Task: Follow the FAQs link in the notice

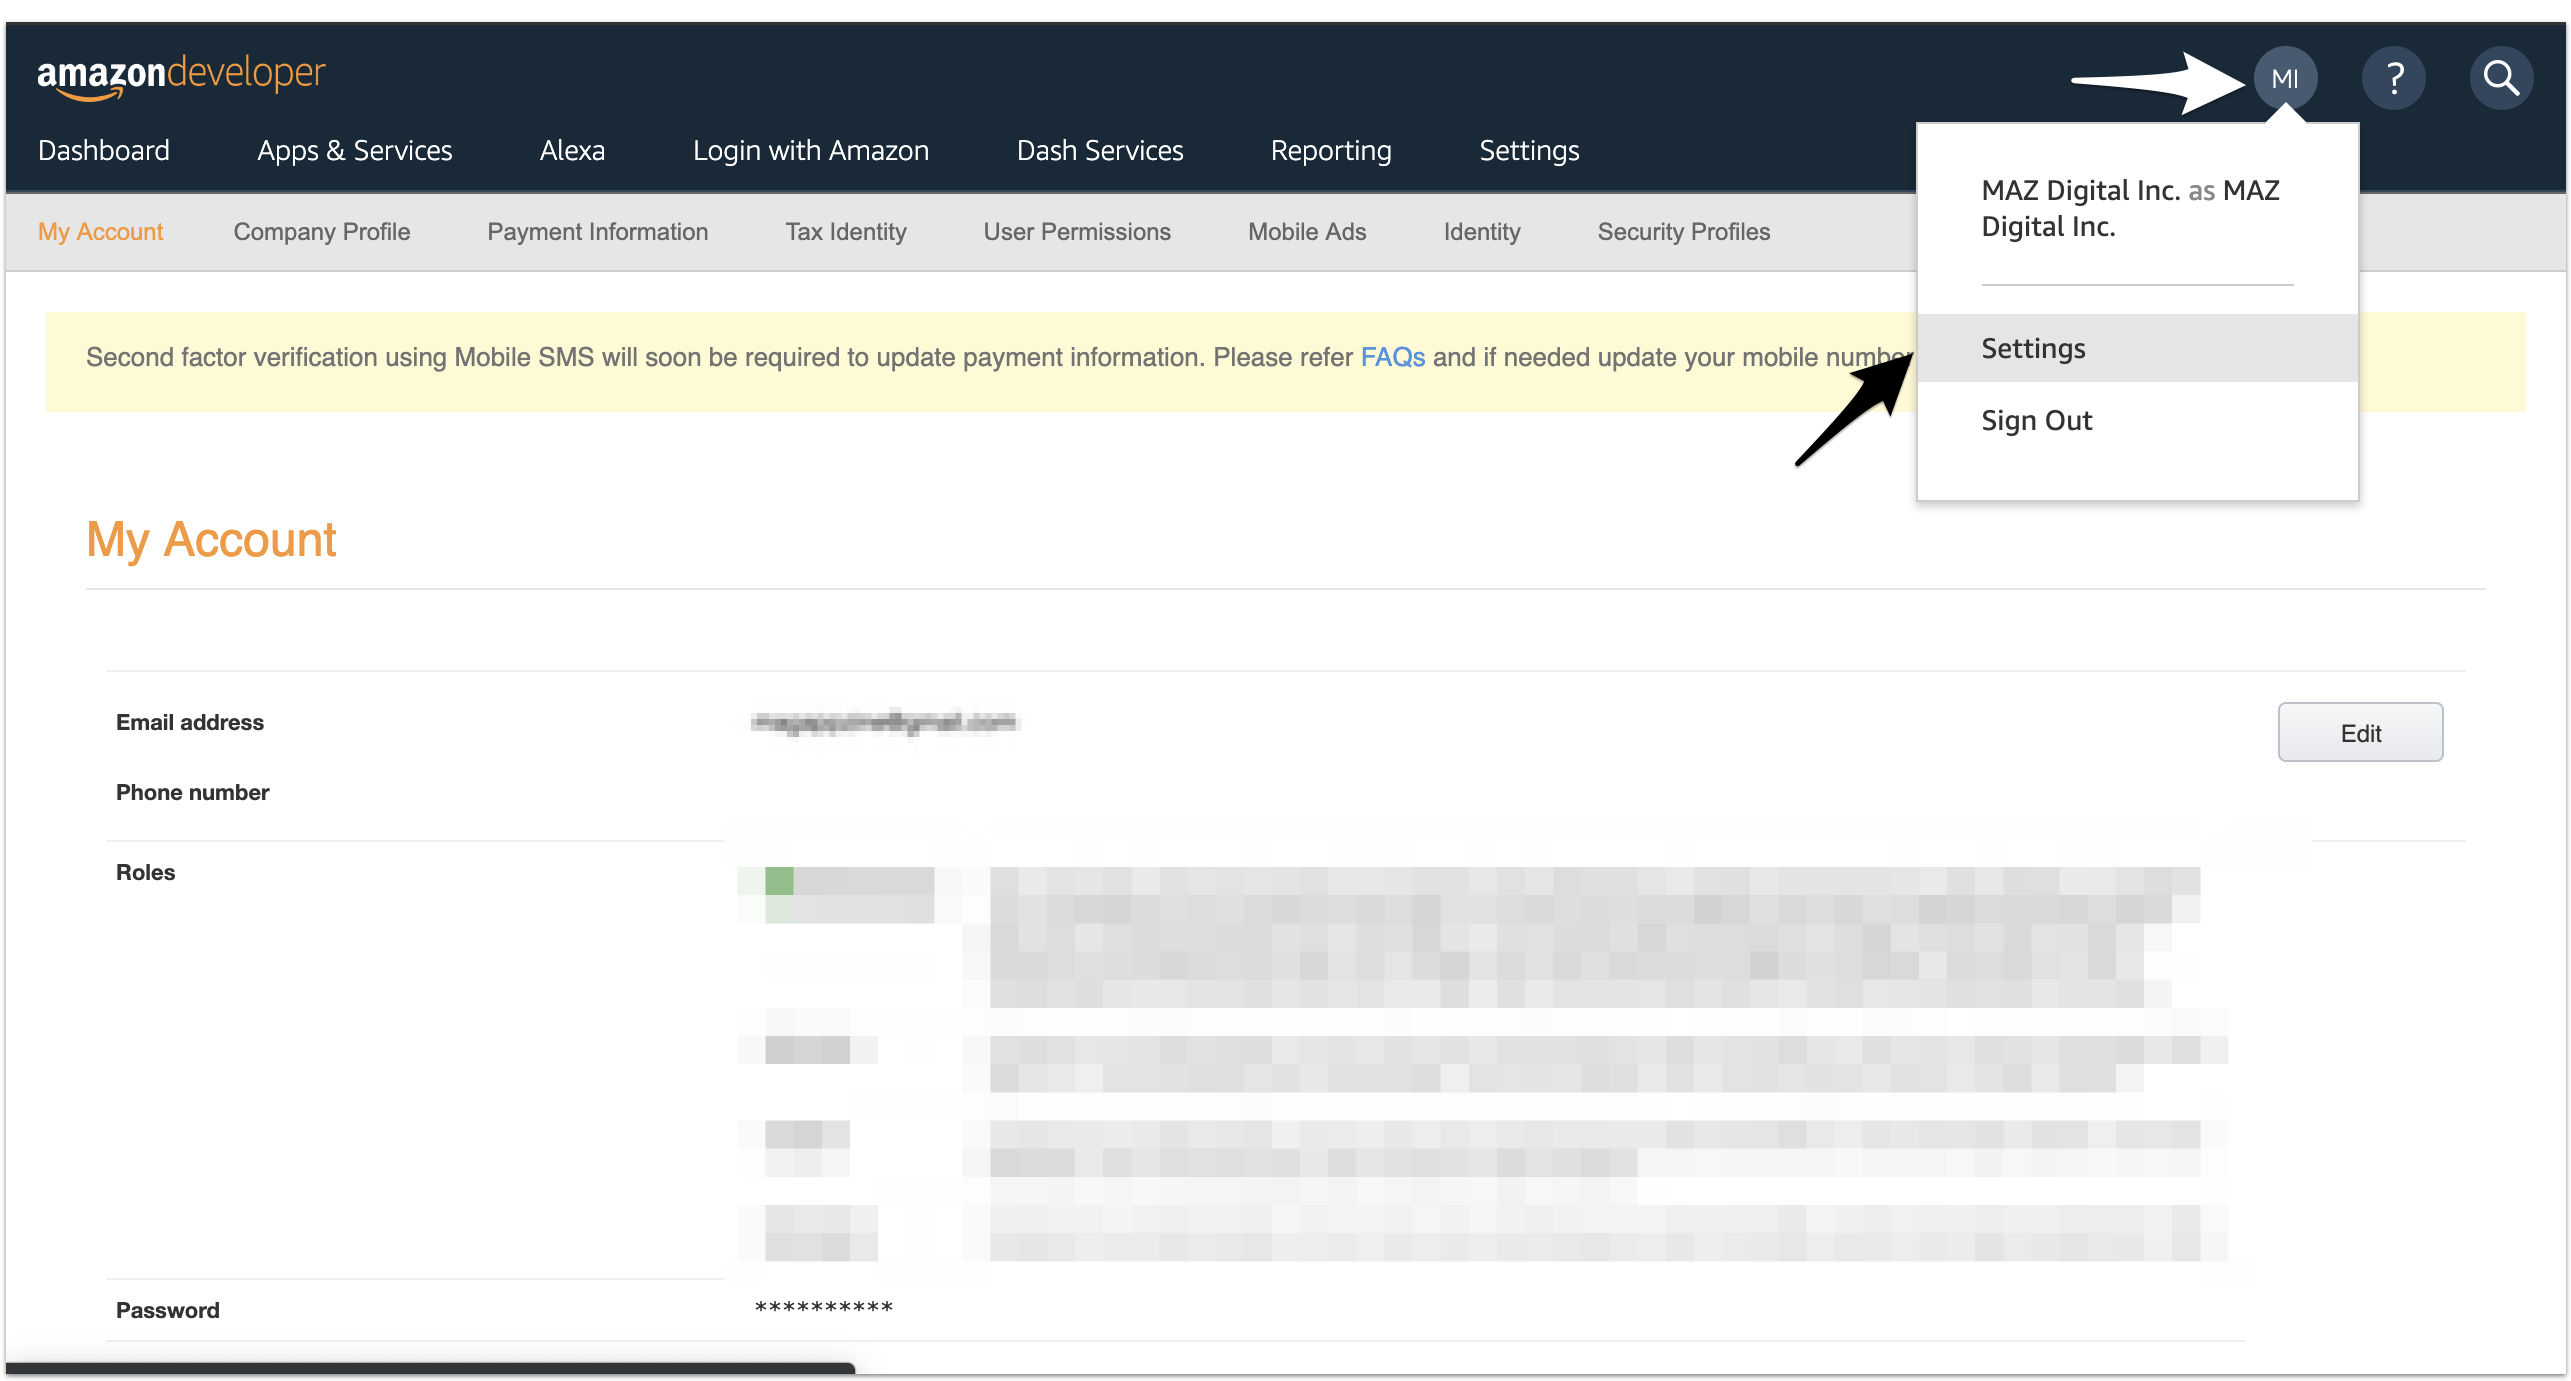Action: click(1392, 357)
